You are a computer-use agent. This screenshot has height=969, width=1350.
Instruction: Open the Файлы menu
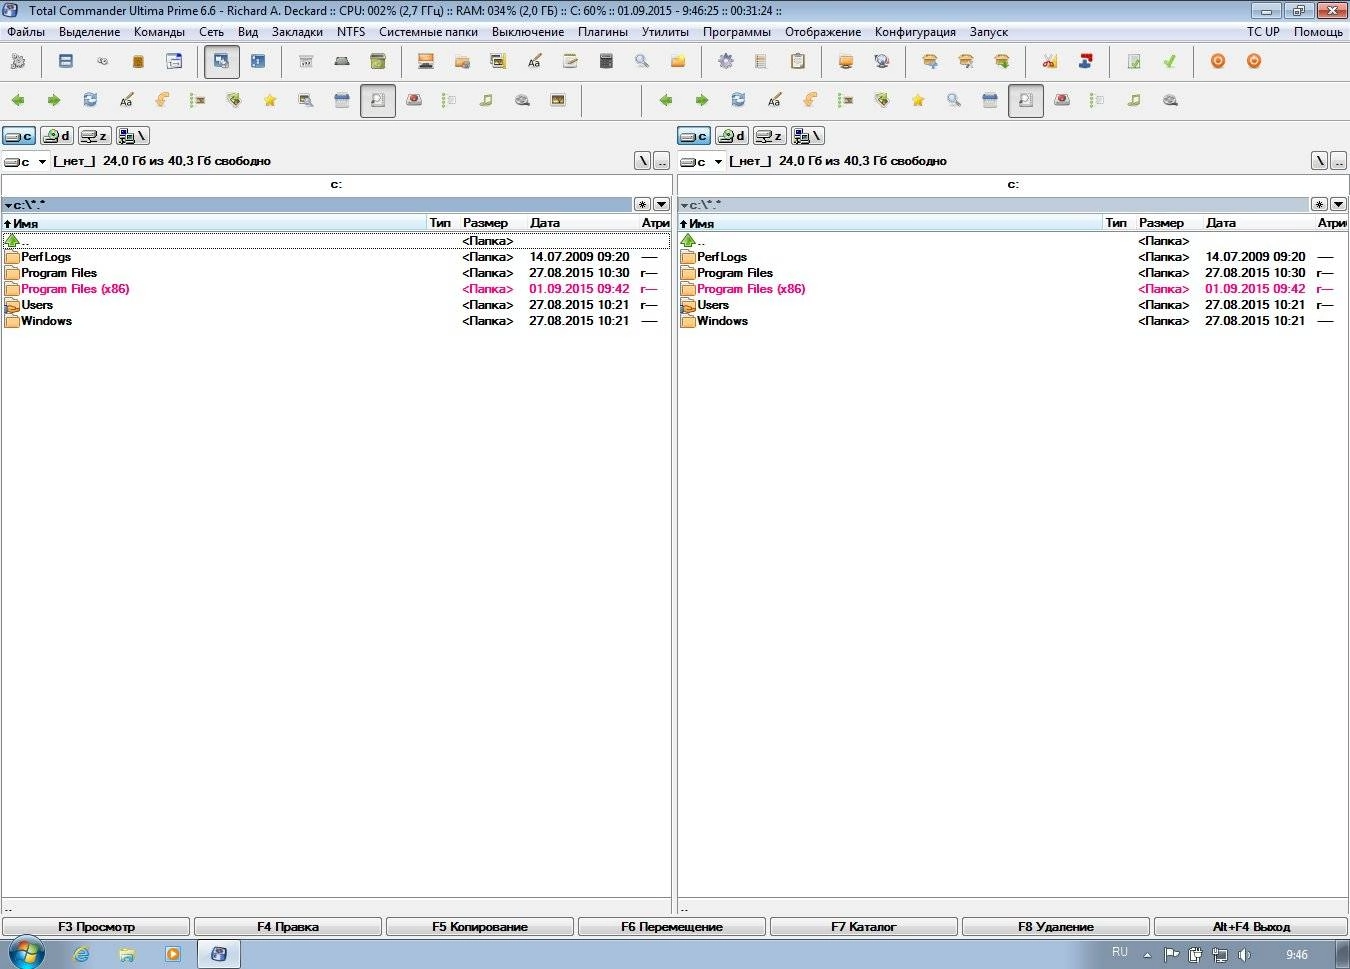tap(26, 32)
